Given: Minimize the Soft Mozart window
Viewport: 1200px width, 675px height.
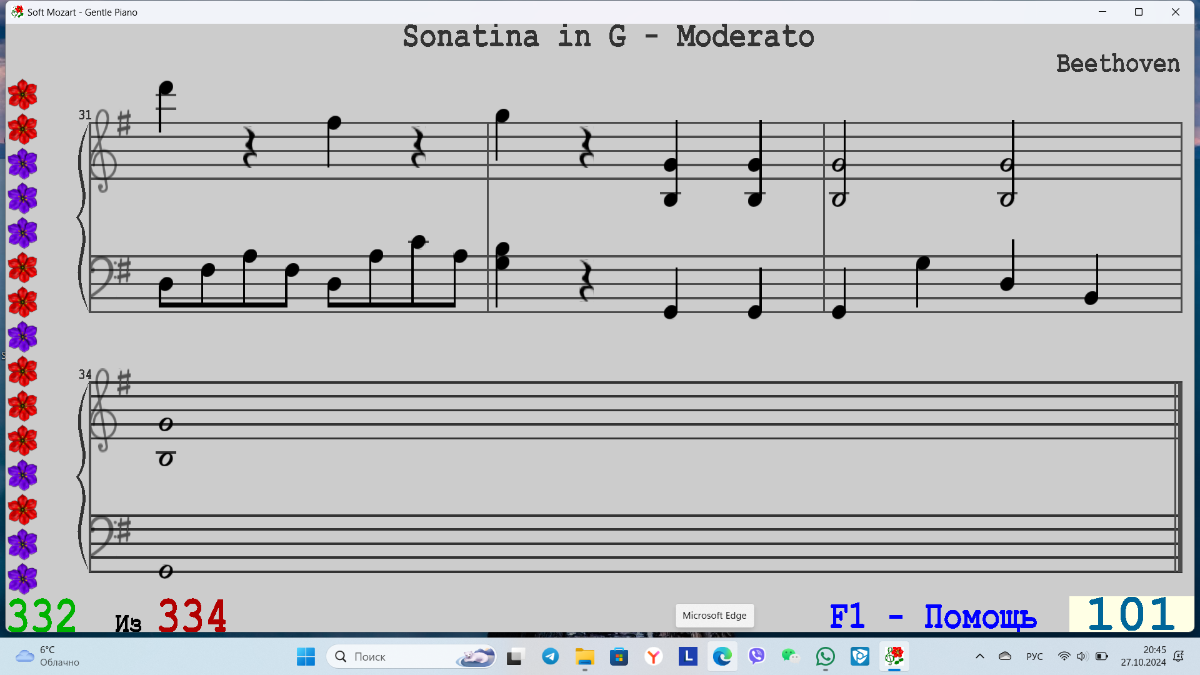Looking at the screenshot, I should tap(1101, 12).
